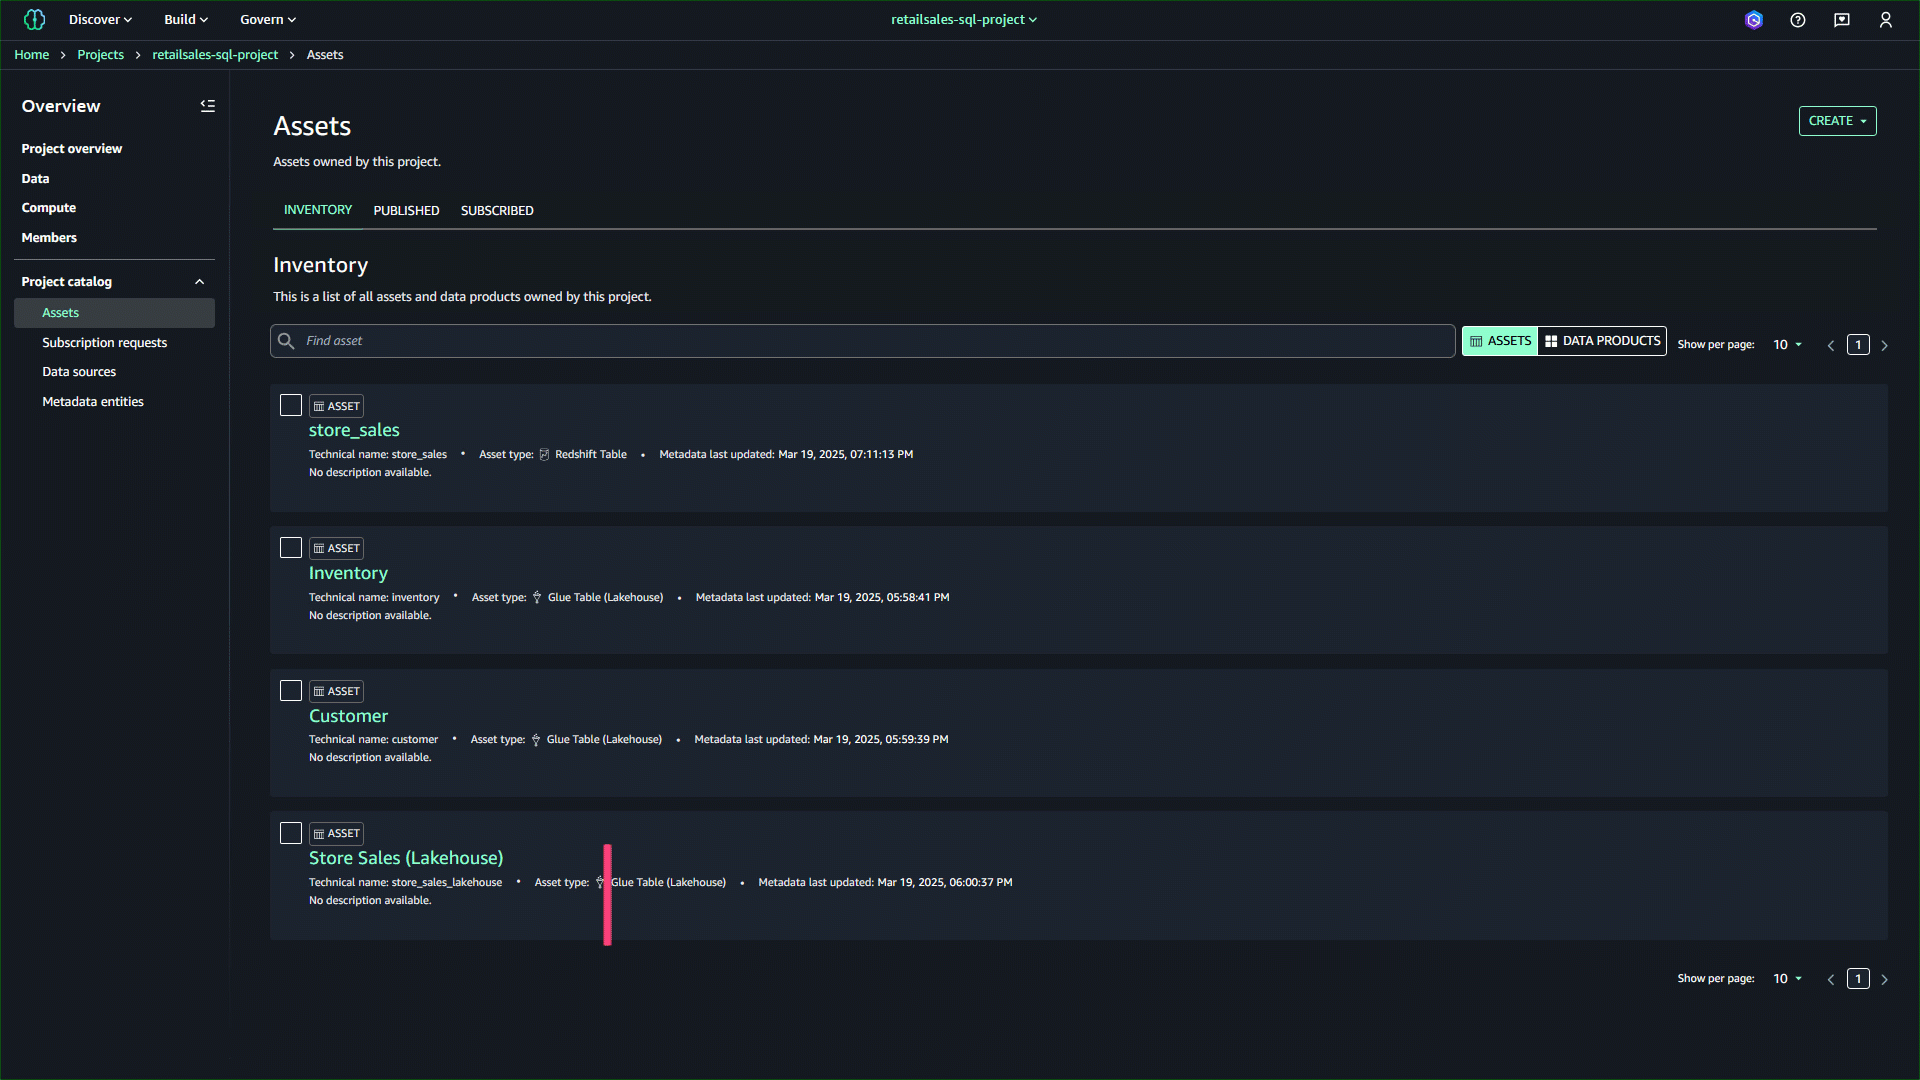This screenshot has width=1920, height=1080.
Task: Open the Build dropdown menu
Action: coord(186,20)
